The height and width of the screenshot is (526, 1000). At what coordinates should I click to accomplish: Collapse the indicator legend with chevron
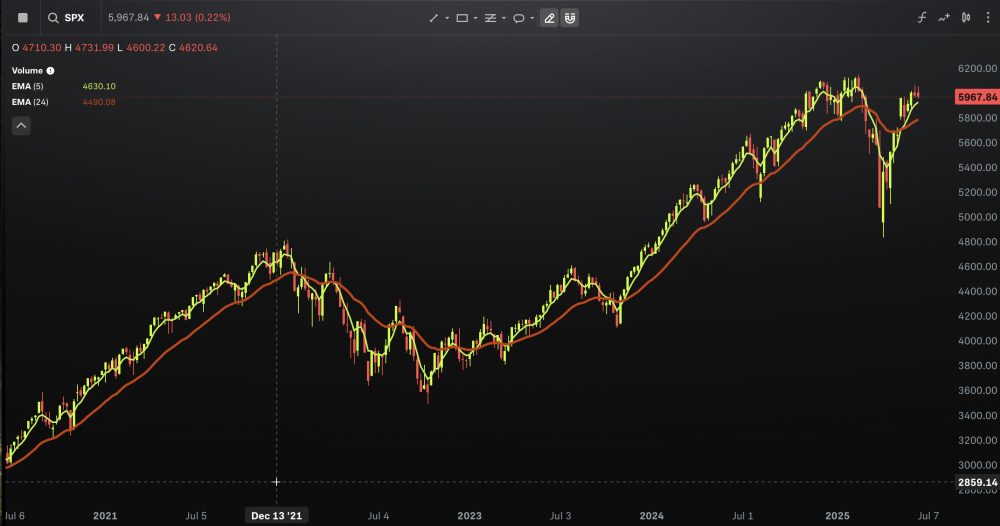pos(21,126)
